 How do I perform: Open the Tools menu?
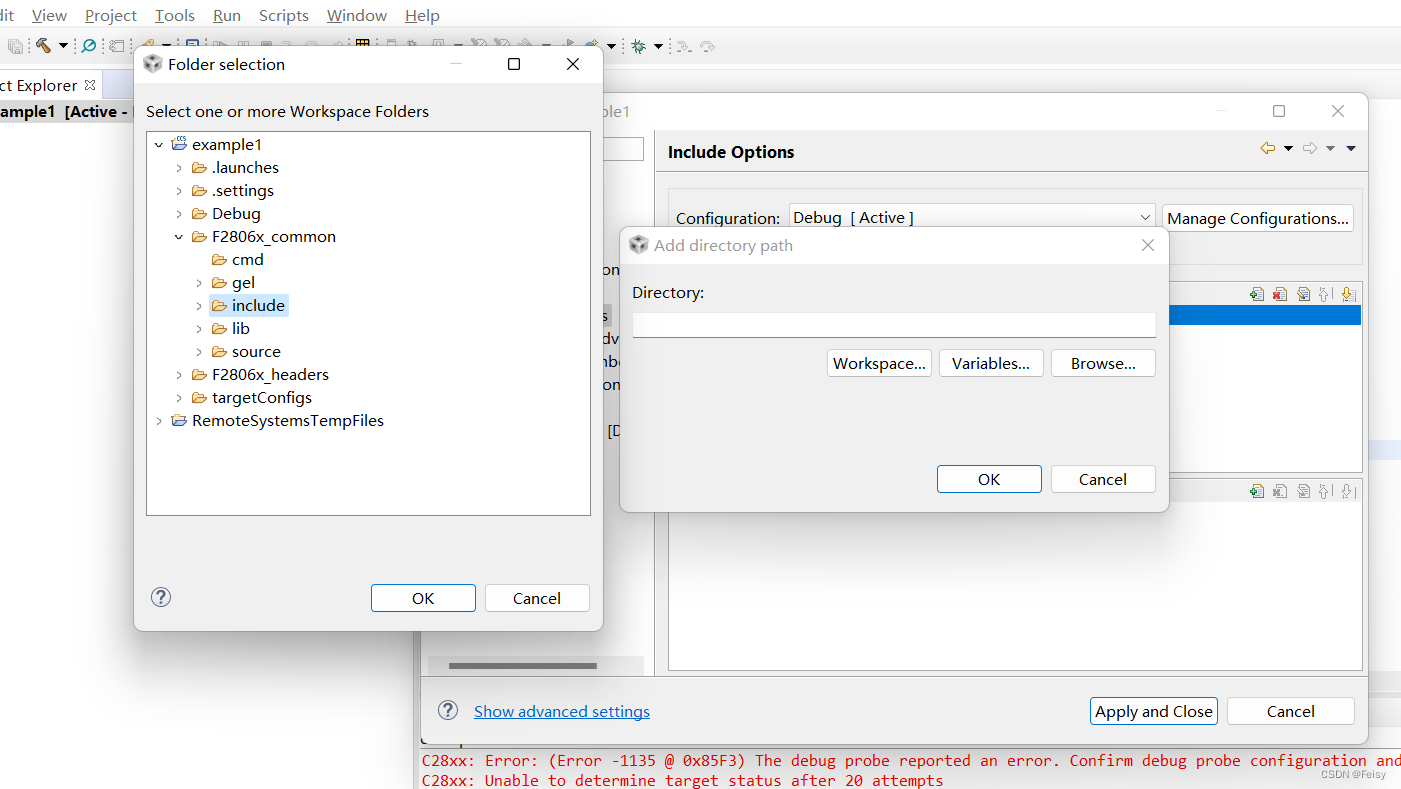pyautogui.click(x=175, y=15)
